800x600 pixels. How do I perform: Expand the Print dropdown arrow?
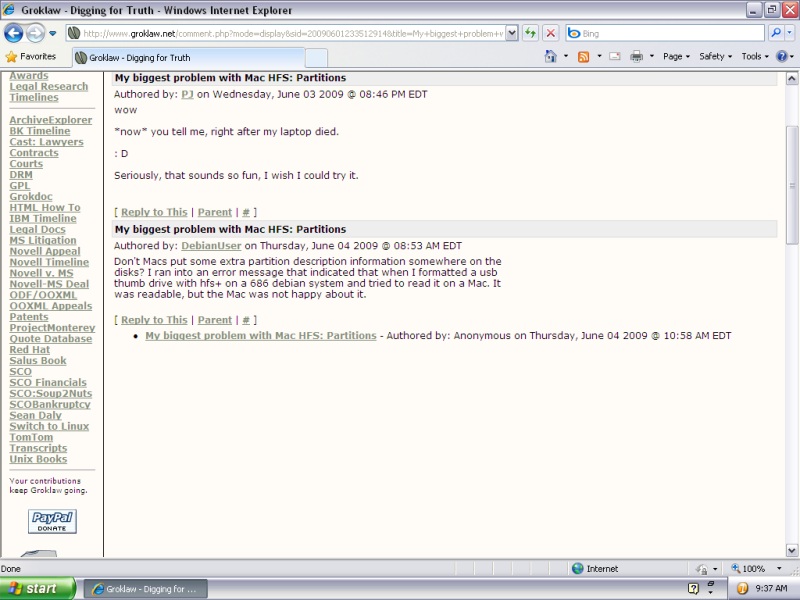(652, 56)
